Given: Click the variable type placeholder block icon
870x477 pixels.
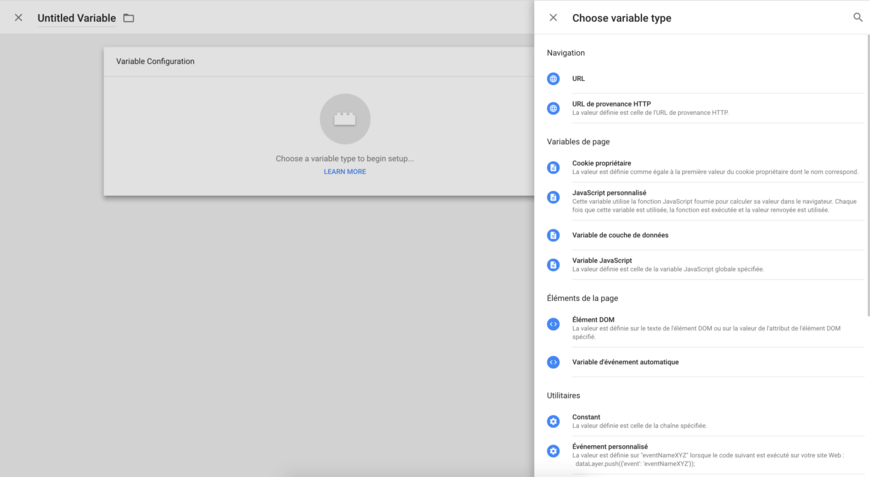Looking at the screenshot, I should click(x=345, y=119).
